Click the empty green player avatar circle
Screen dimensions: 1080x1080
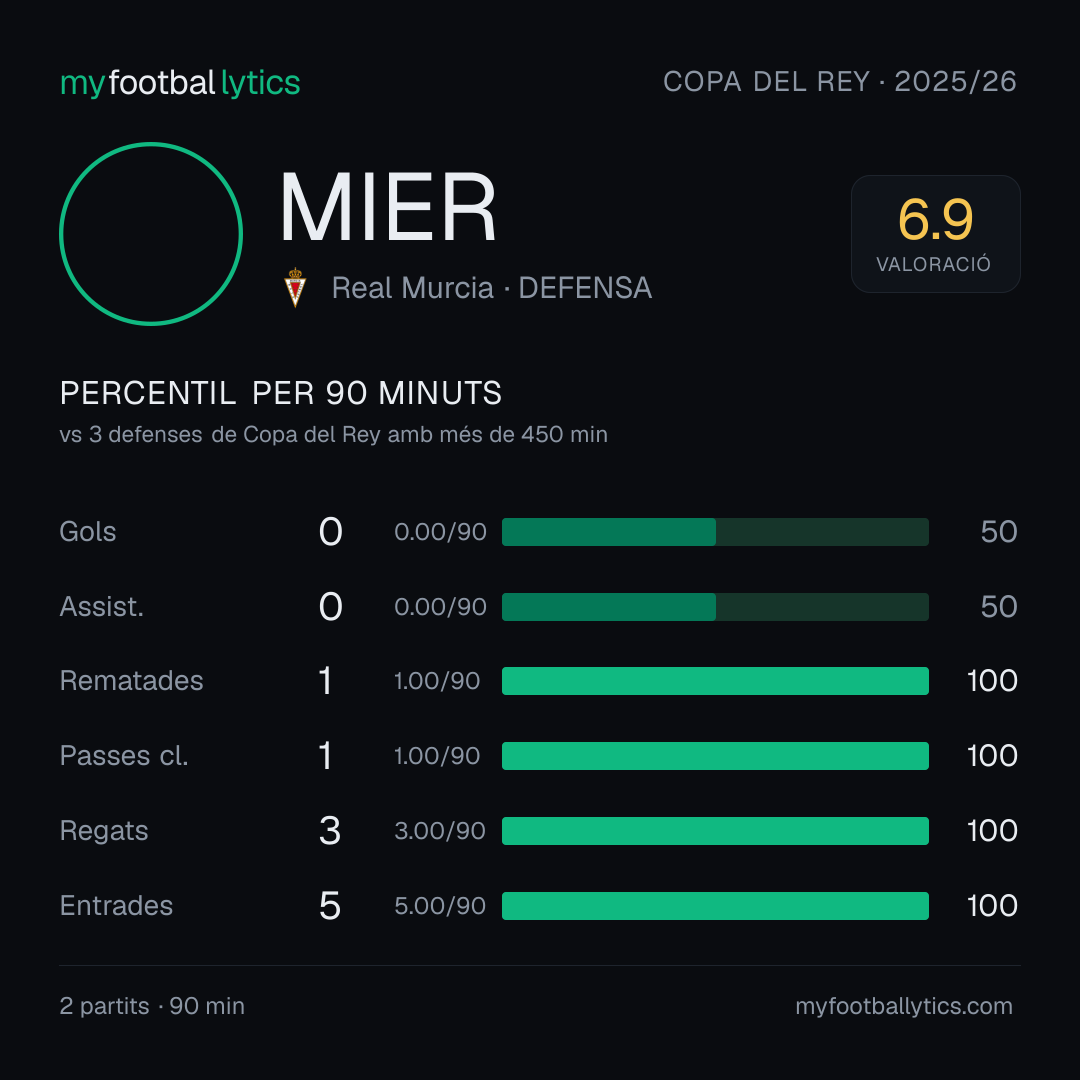151,234
